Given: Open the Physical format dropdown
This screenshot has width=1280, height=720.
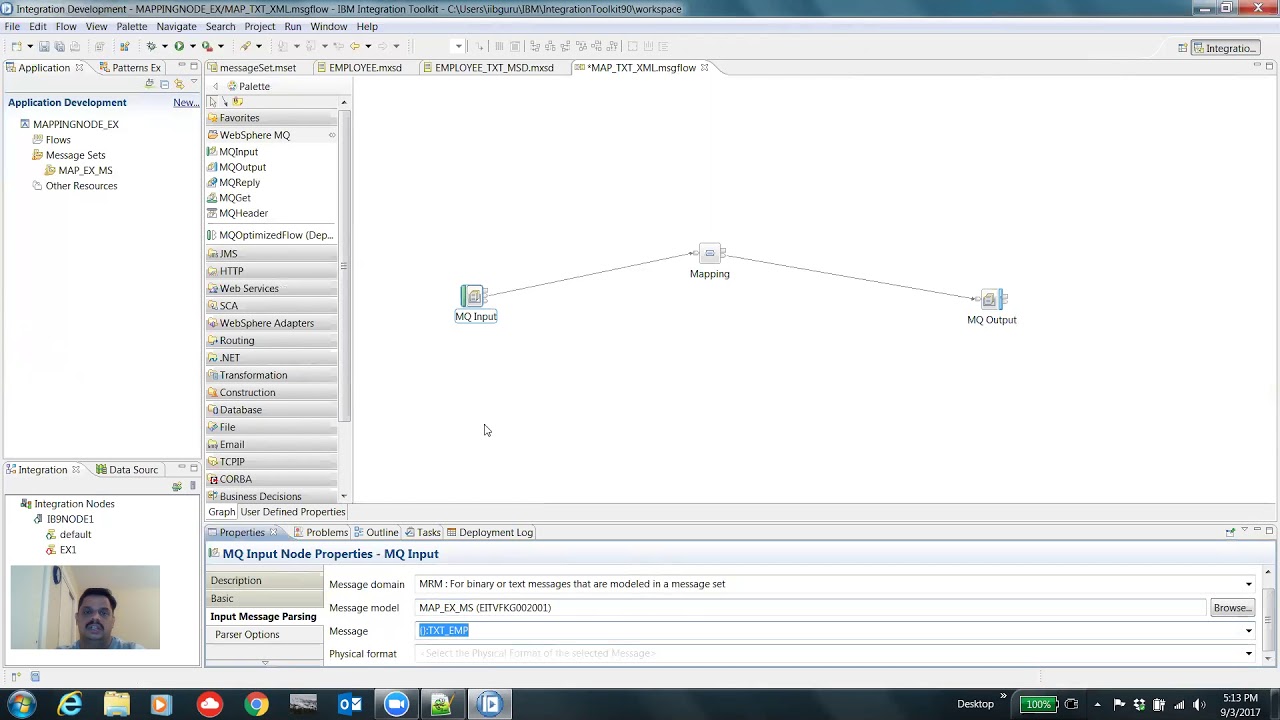Looking at the screenshot, I should (1248, 654).
